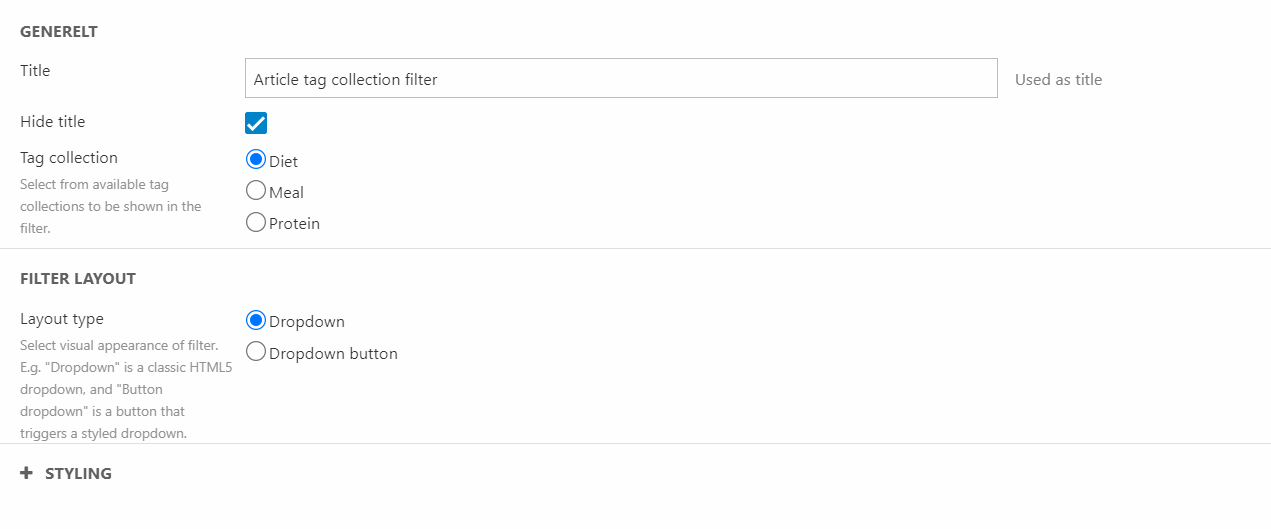The height and width of the screenshot is (529, 1271).
Task: Select the Dropdown layout radio button
Action: pos(256,321)
